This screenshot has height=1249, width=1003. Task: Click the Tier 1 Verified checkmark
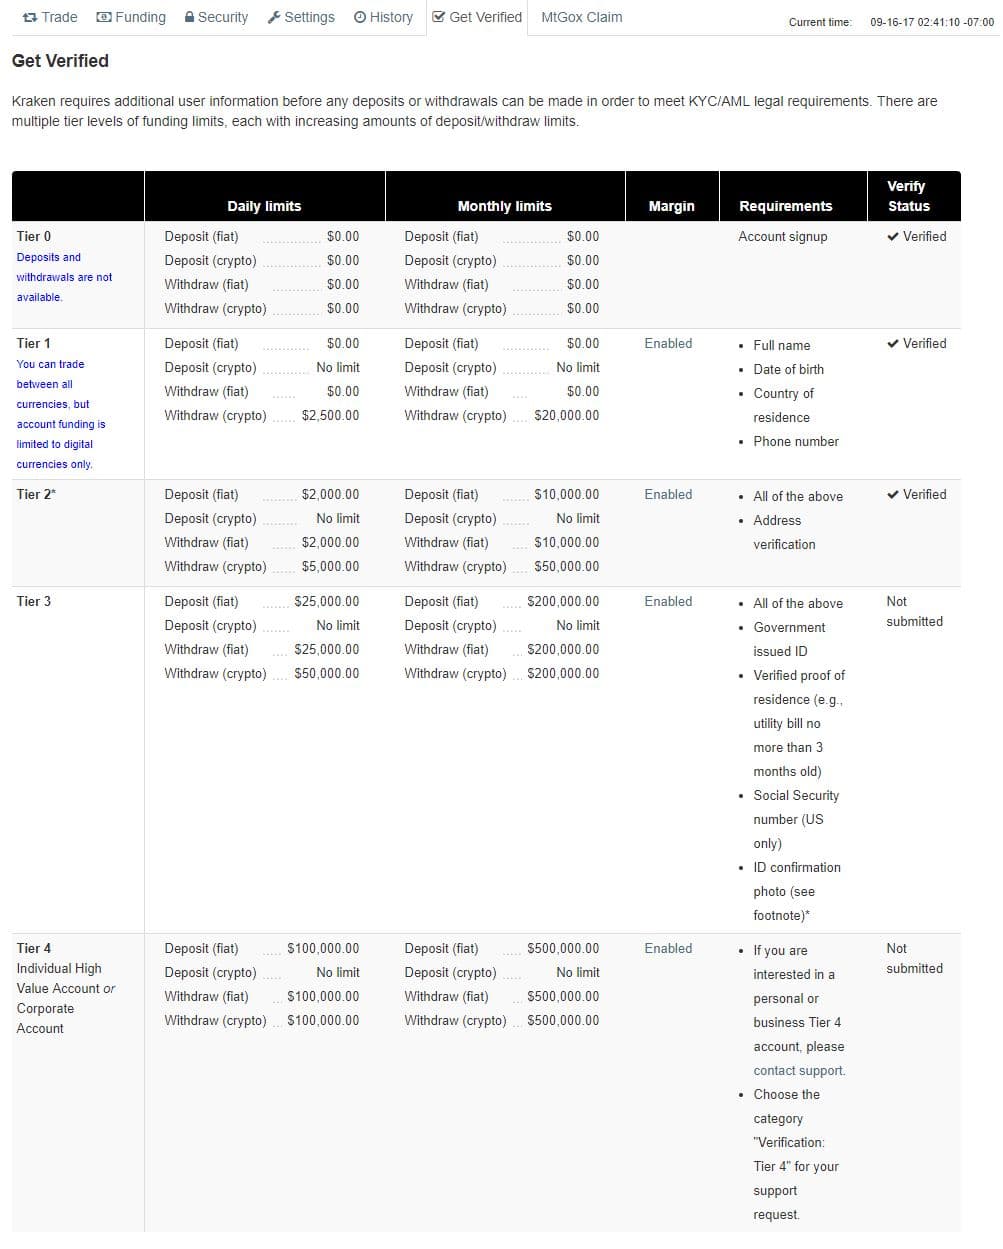click(892, 344)
